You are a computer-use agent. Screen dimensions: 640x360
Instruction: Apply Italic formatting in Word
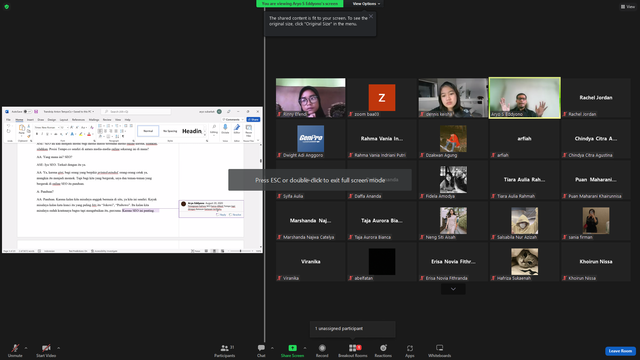tap(42, 134)
